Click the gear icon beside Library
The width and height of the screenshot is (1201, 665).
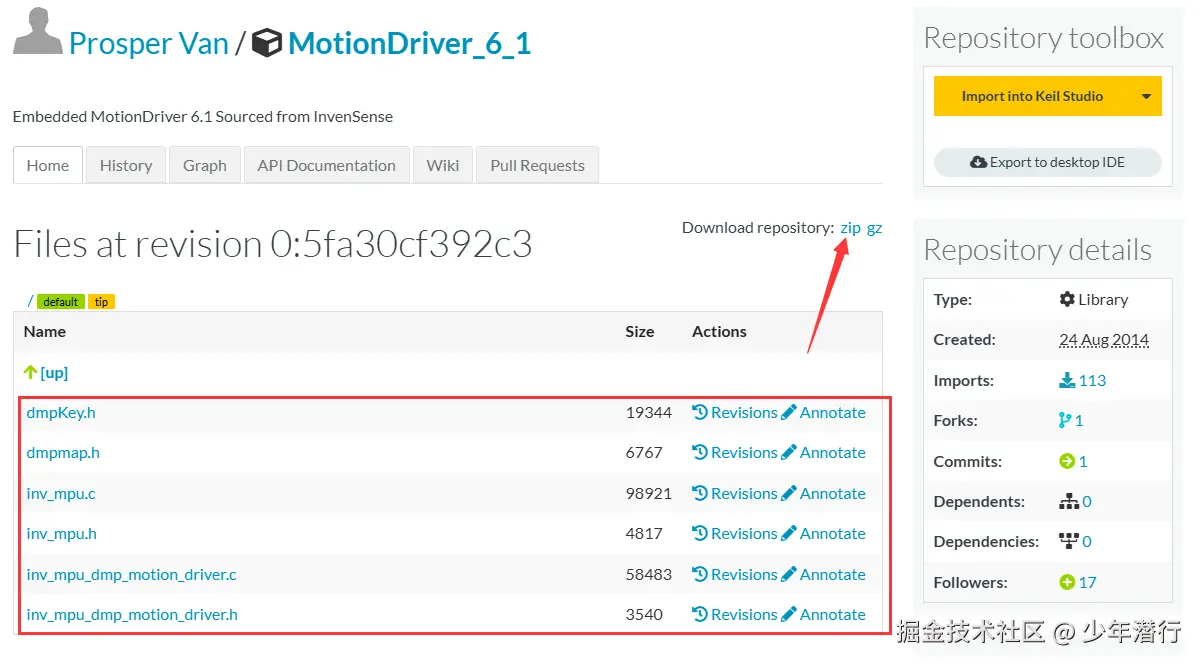point(1067,299)
